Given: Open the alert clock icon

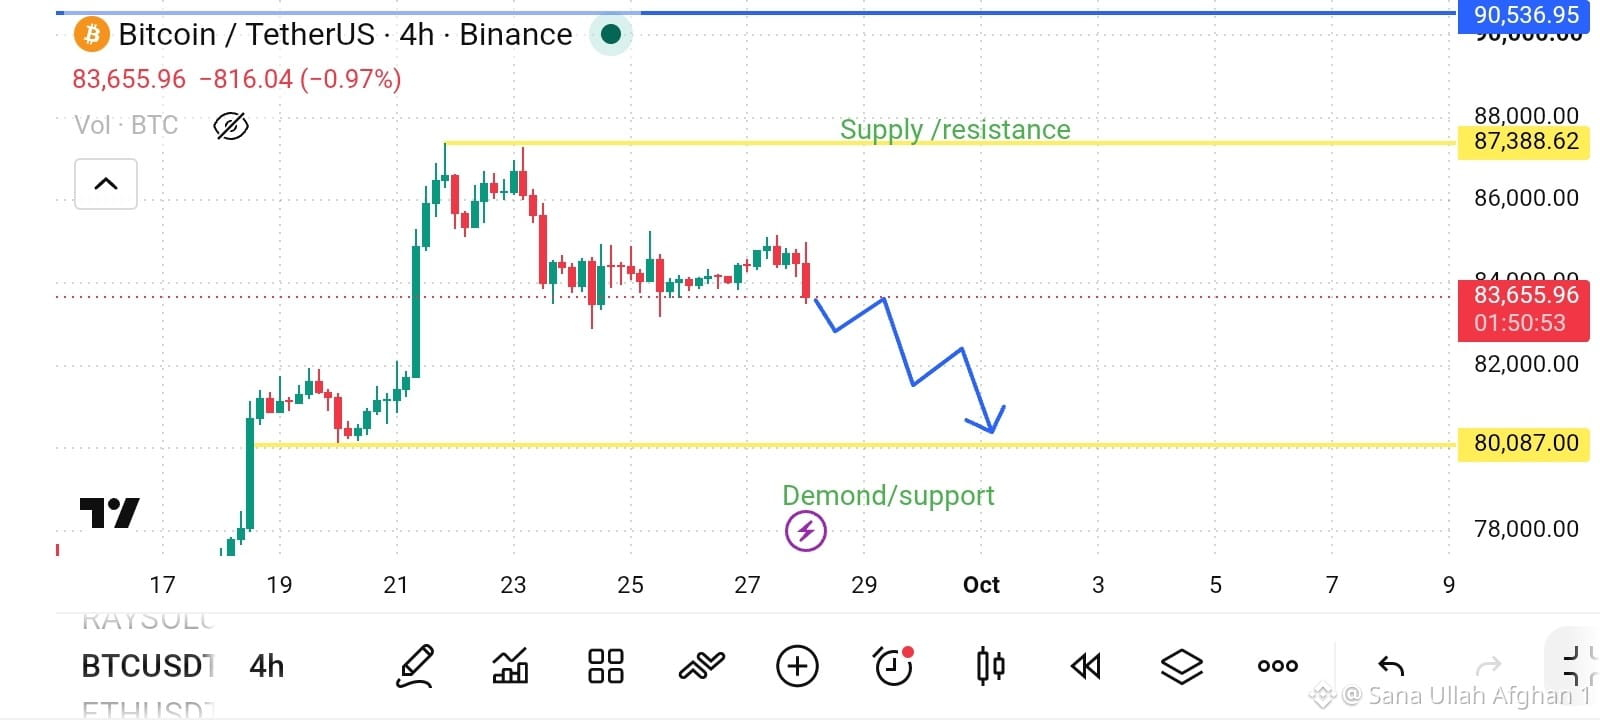Looking at the screenshot, I should pos(893,666).
